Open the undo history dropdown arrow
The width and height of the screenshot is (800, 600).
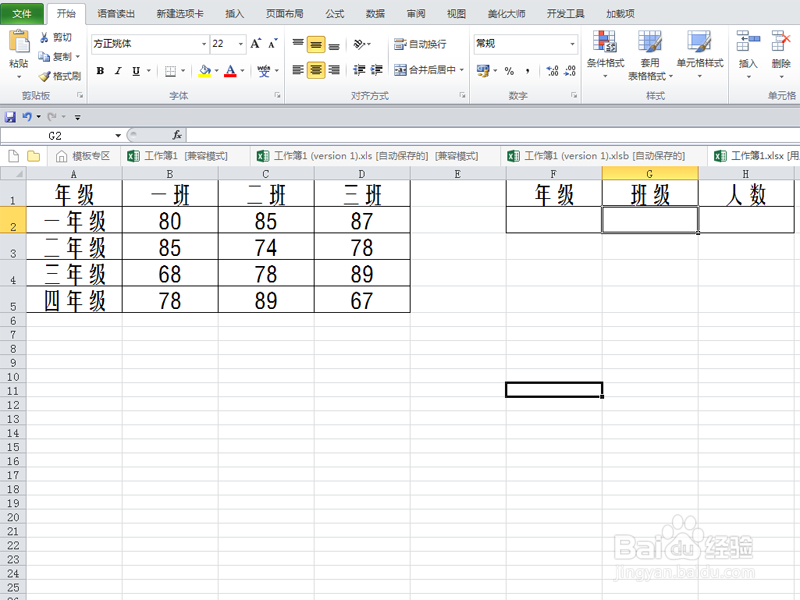click(x=38, y=117)
